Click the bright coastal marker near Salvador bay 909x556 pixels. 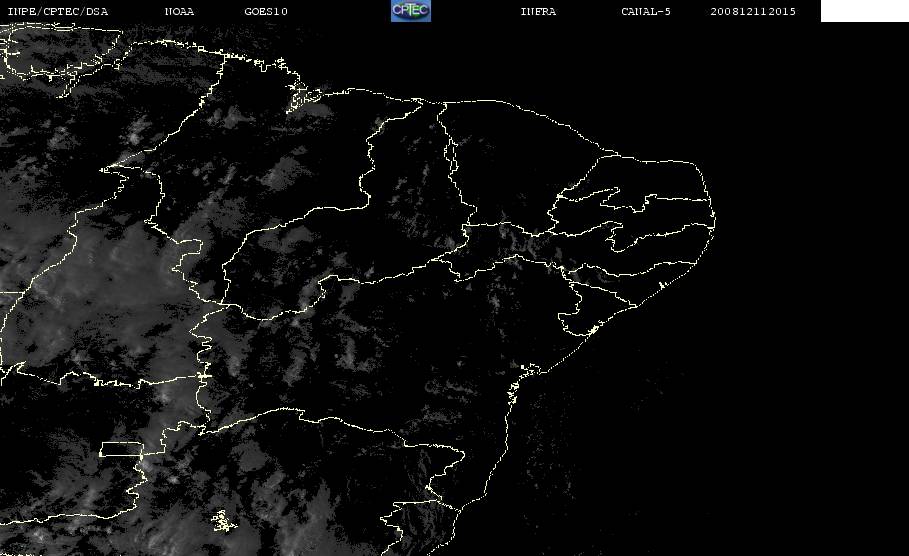530,369
